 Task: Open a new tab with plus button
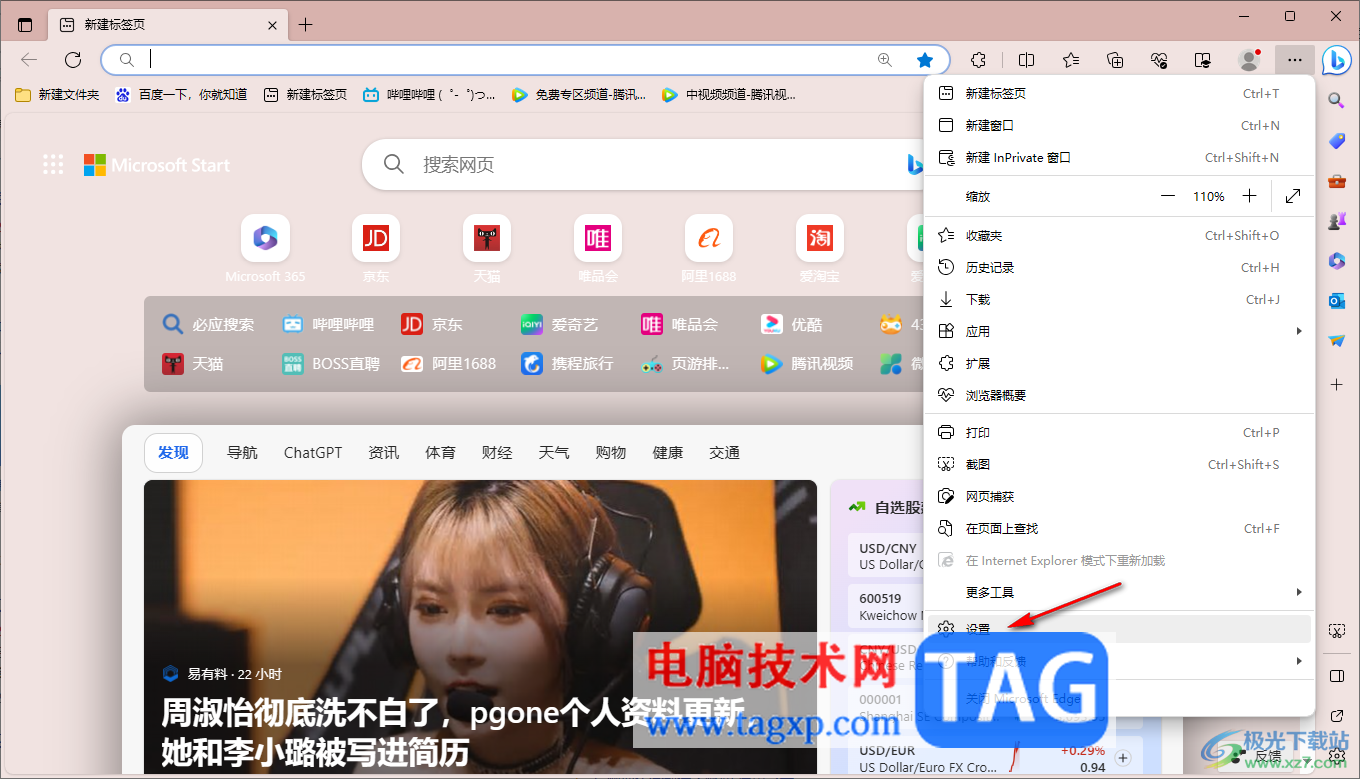[x=306, y=25]
